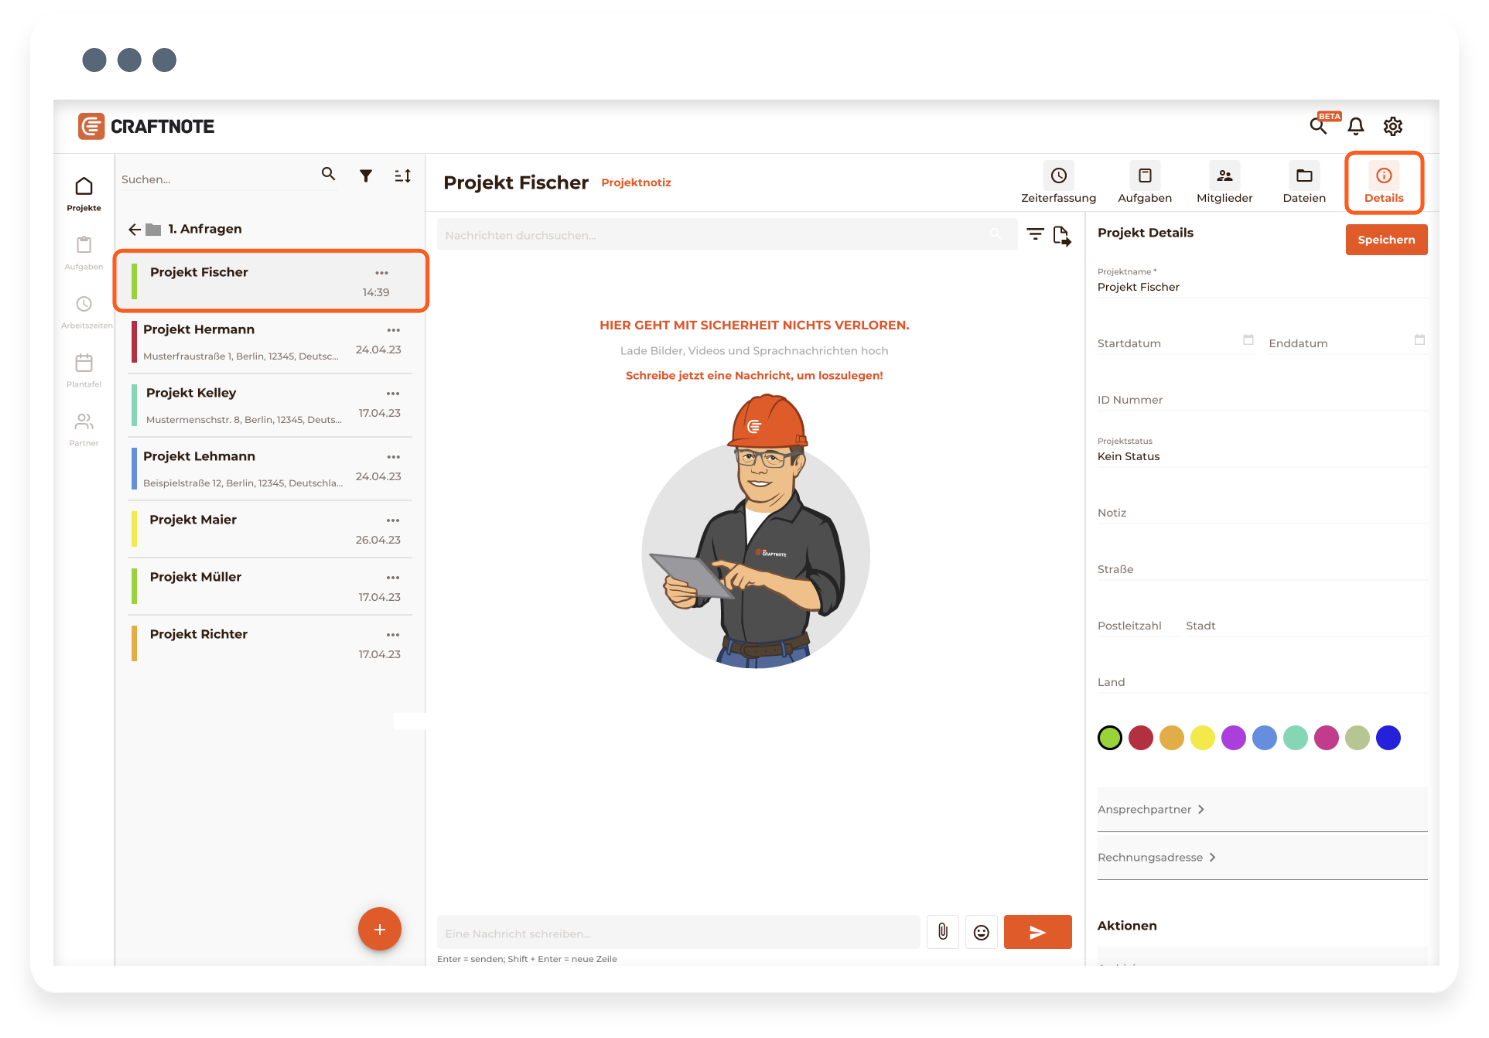Export chat with document icon
This screenshot has height=1038, width=1489.
[1062, 236]
